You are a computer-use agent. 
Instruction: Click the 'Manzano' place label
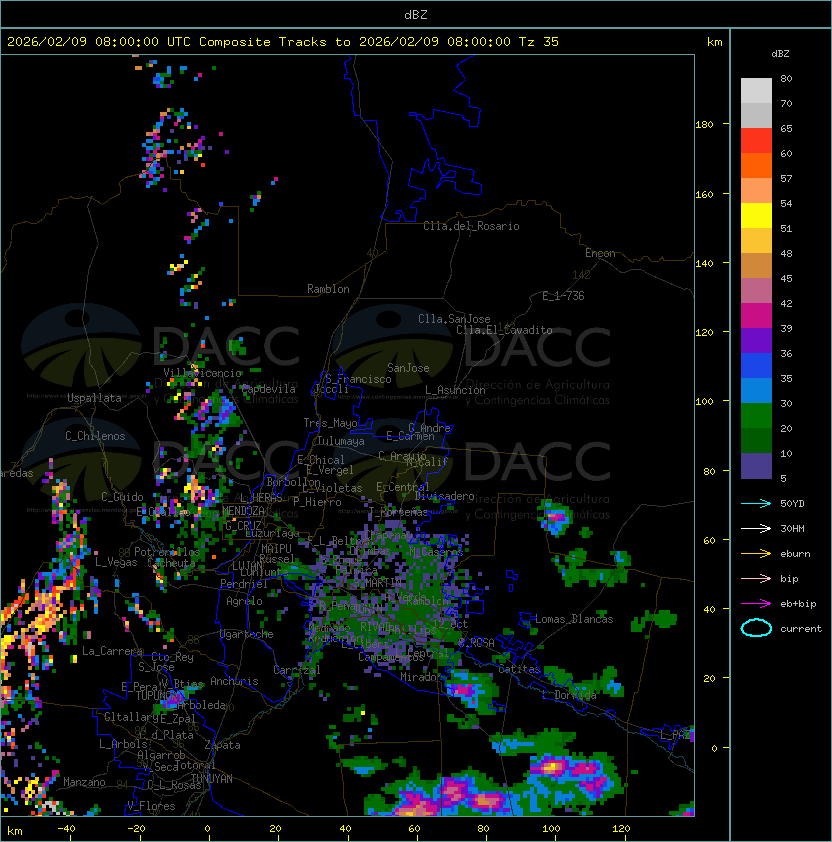pos(84,782)
